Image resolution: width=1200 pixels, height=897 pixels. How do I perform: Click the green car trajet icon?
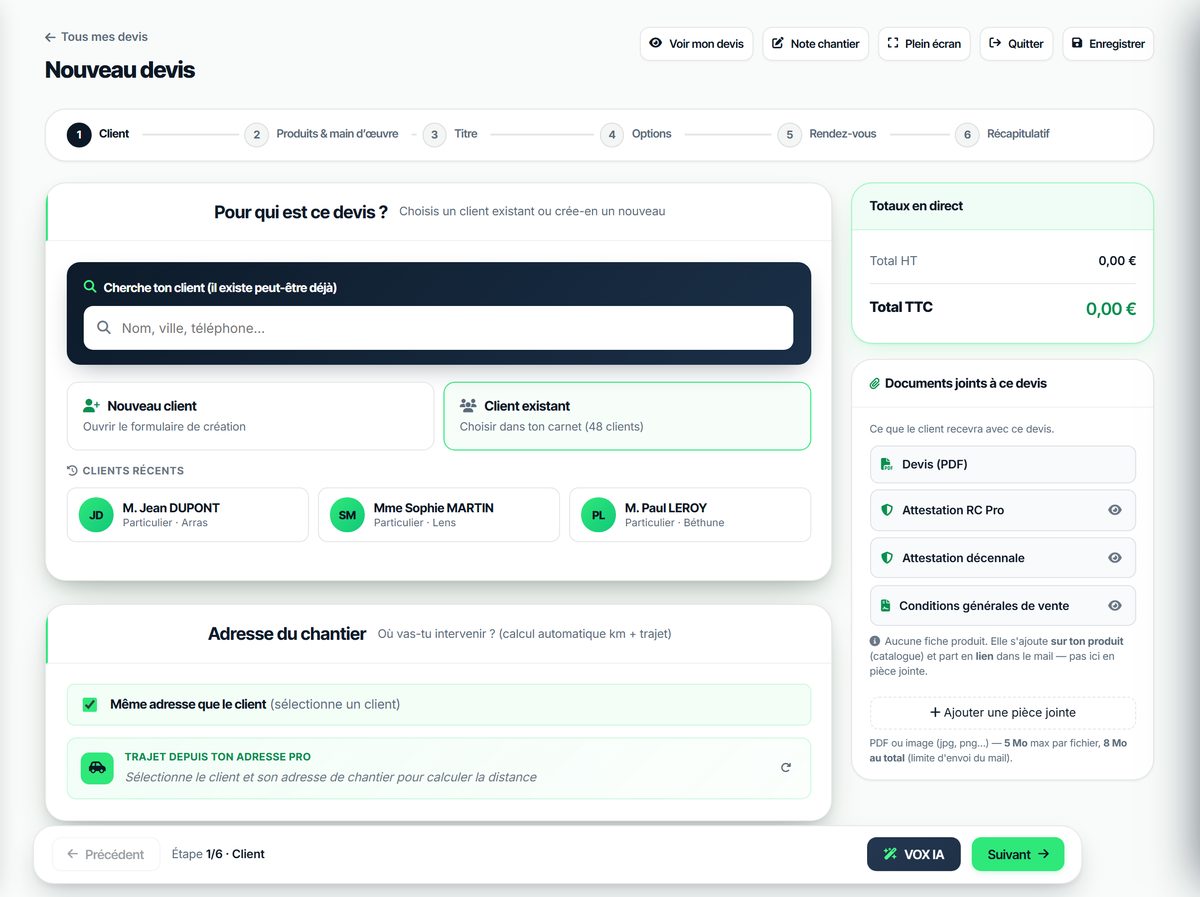click(x=97, y=768)
